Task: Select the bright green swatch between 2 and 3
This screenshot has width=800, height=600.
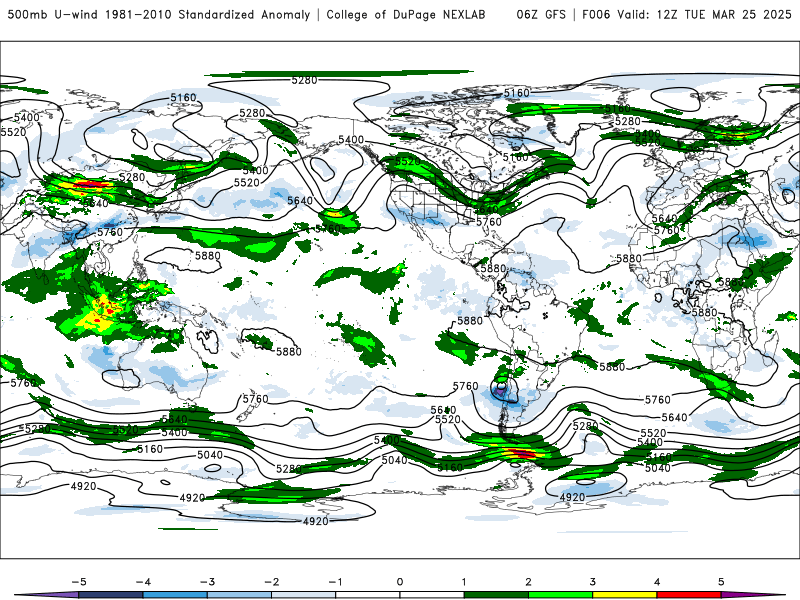Action: click(x=560, y=595)
